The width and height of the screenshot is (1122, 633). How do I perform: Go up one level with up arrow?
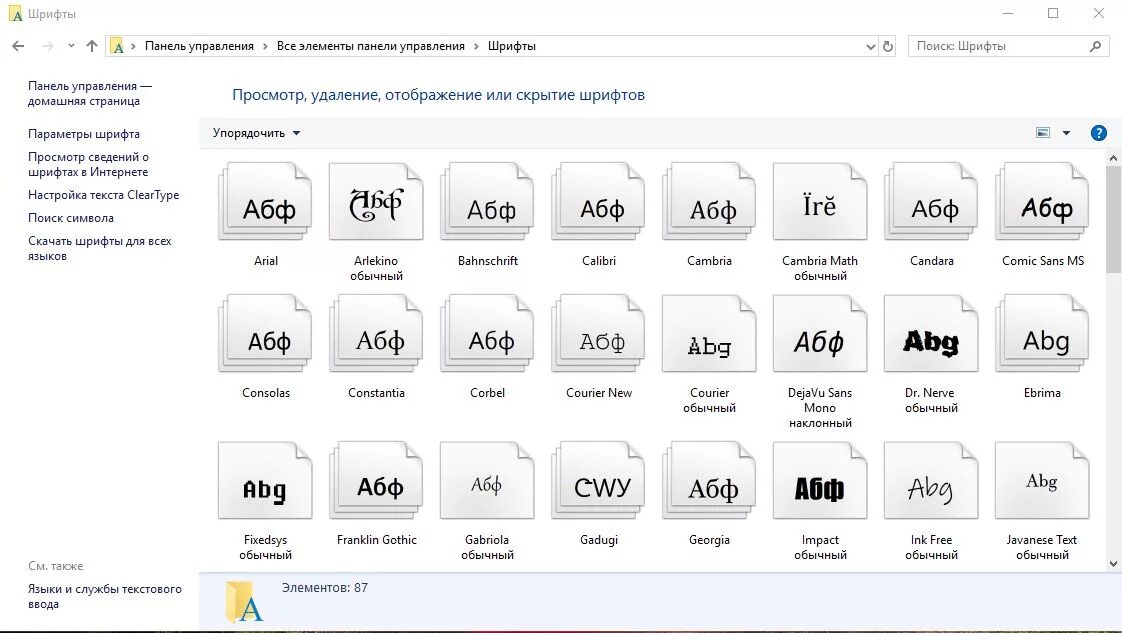[92, 46]
